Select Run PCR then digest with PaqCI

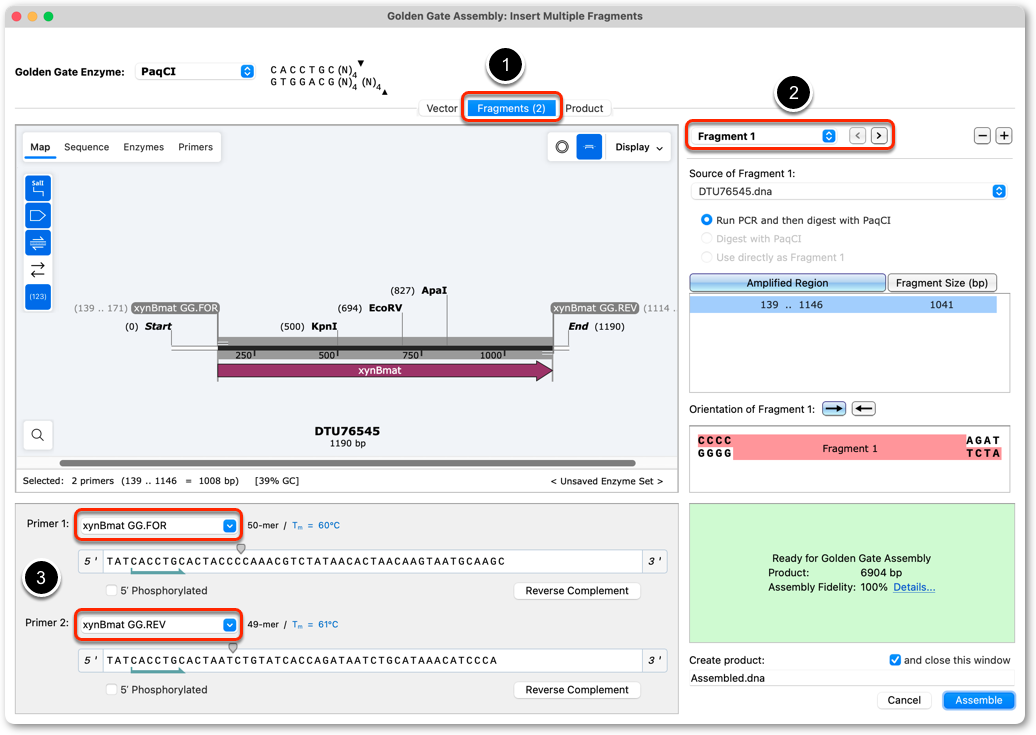pyautogui.click(x=706, y=219)
